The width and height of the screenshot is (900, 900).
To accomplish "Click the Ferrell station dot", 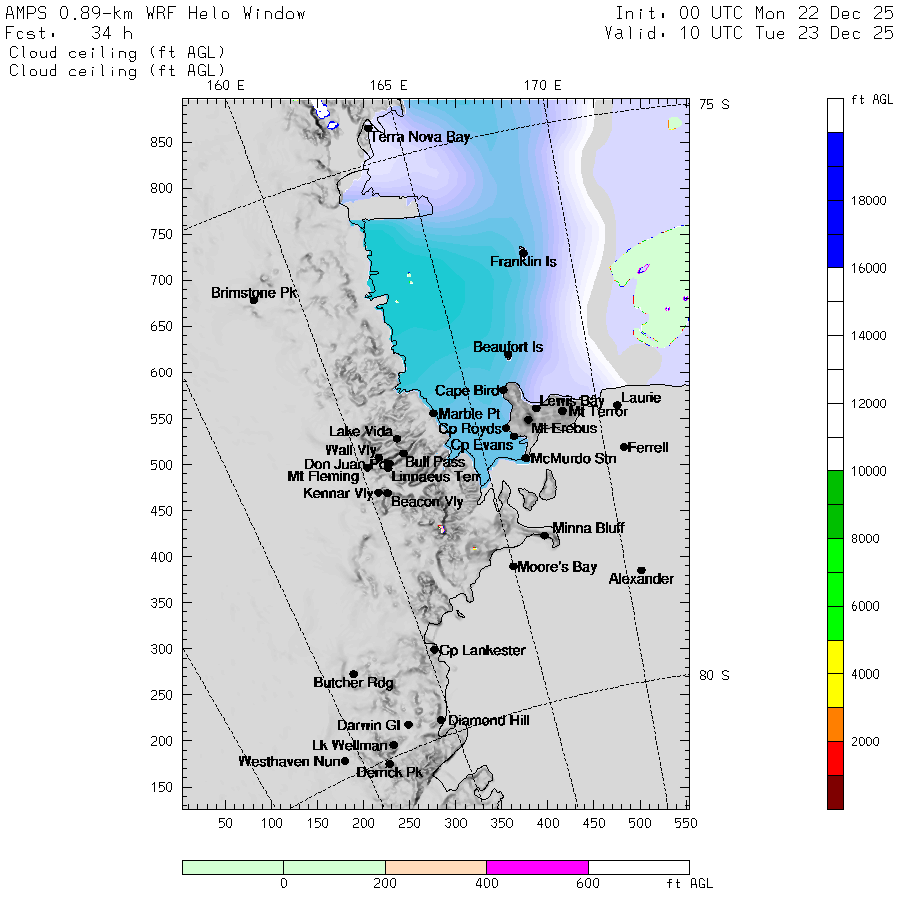I will [624, 447].
